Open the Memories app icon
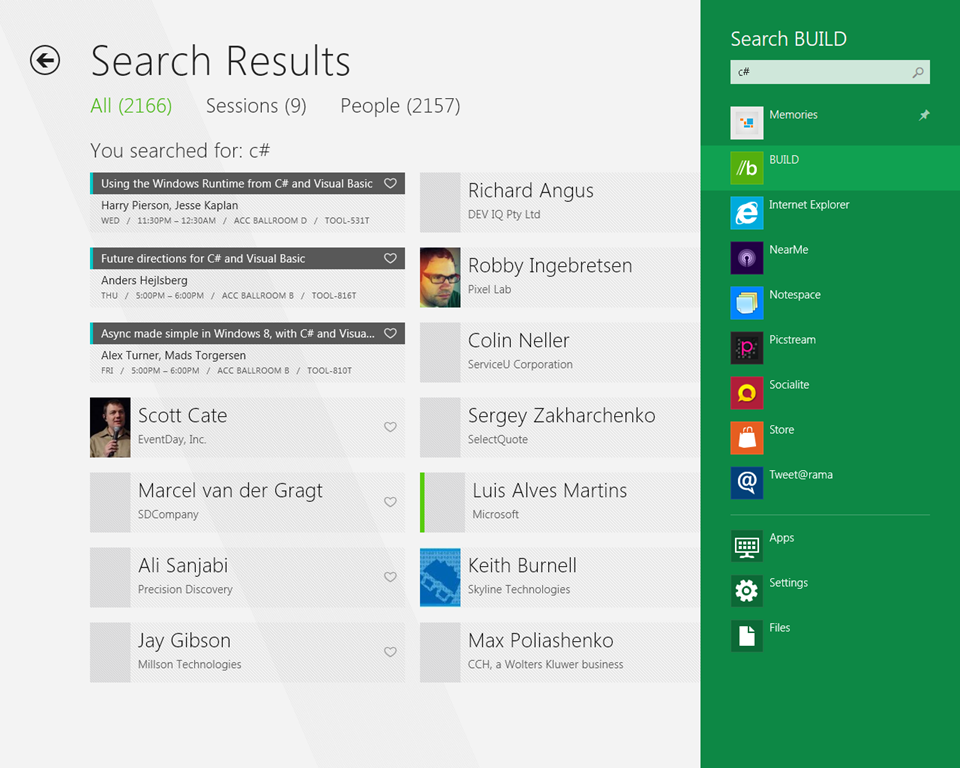This screenshot has height=768, width=960. pyautogui.click(x=746, y=122)
